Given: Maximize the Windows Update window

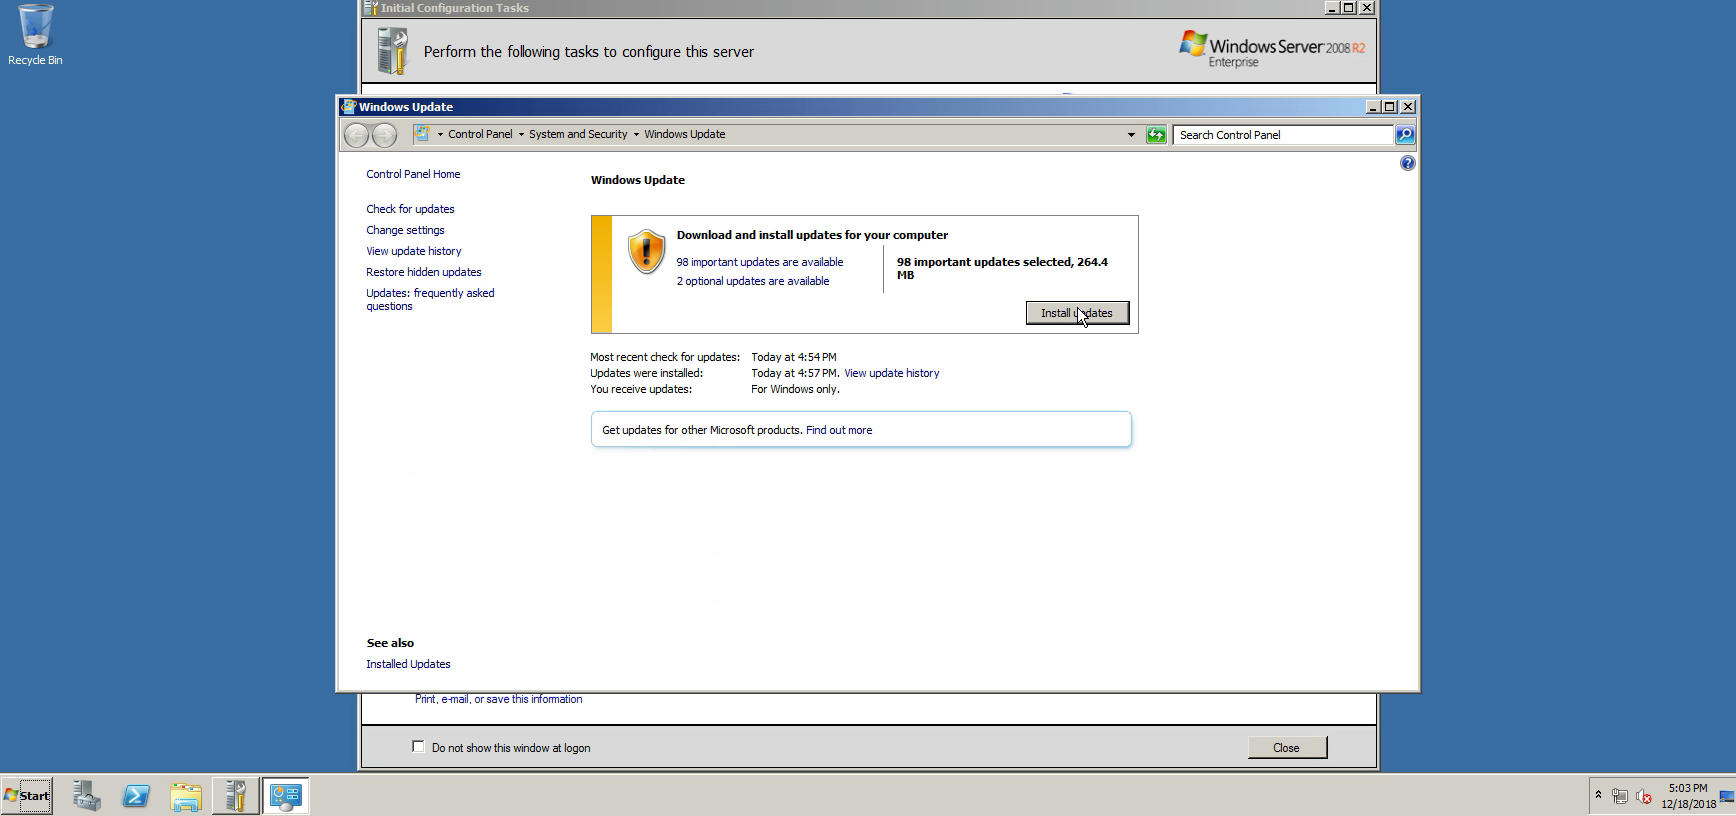Looking at the screenshot, I should pyautogui.click(x=1390, y=107).
